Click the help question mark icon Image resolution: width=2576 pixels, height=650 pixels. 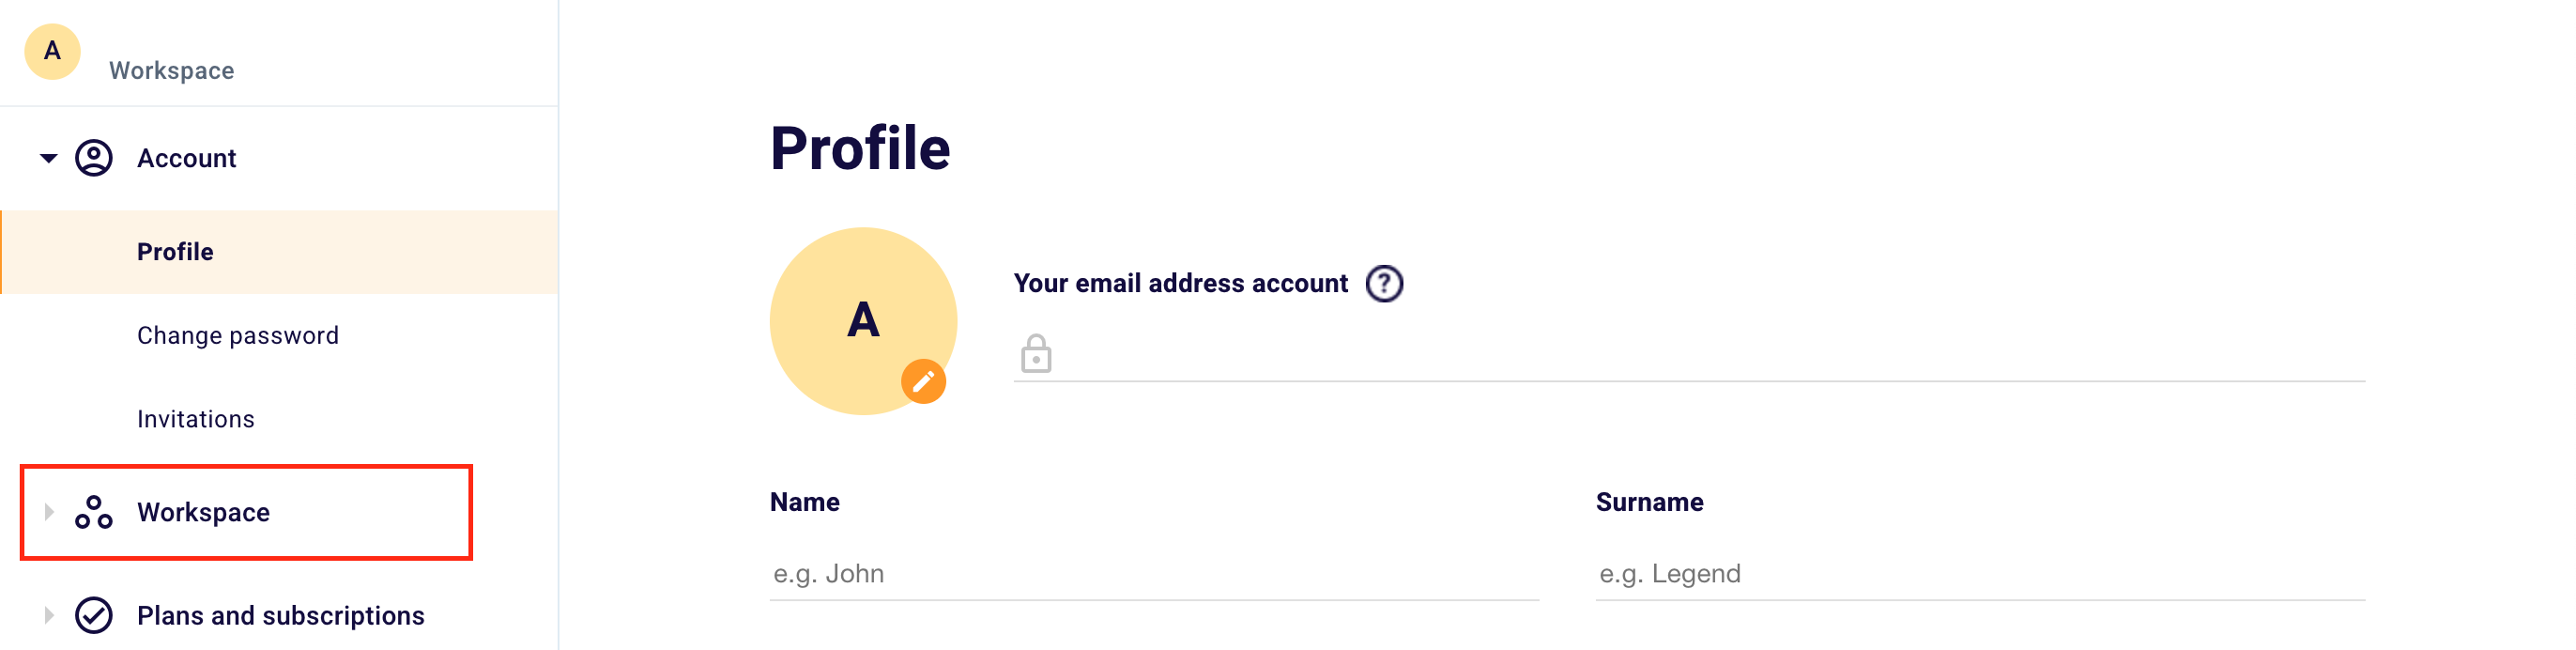click(1384, 284)
